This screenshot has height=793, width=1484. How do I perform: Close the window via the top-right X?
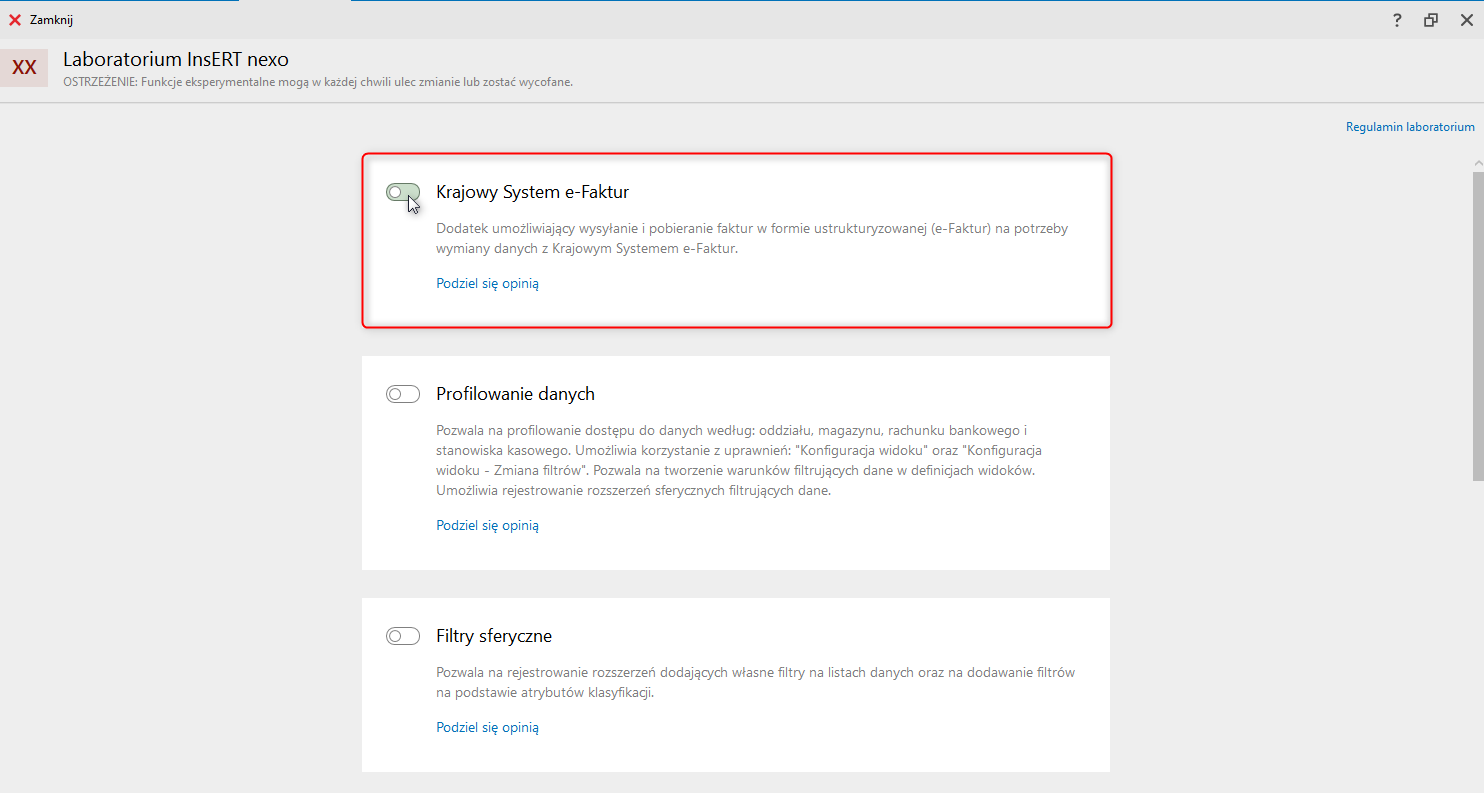click(1465, 20)
